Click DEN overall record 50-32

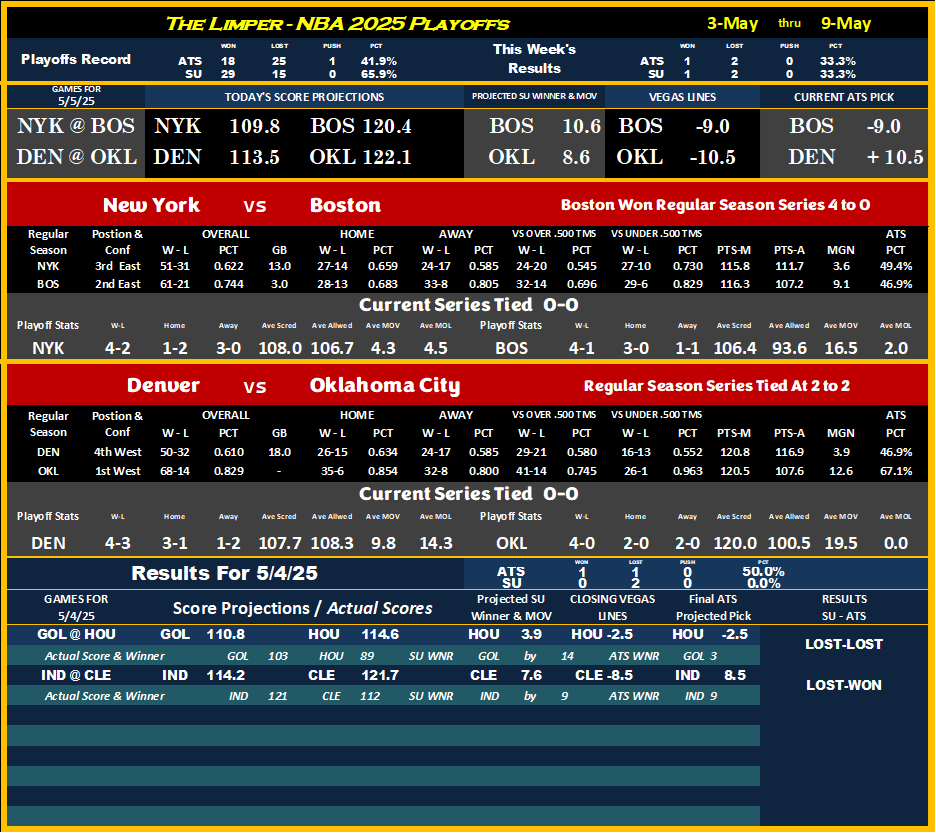(x=175, y=452)
